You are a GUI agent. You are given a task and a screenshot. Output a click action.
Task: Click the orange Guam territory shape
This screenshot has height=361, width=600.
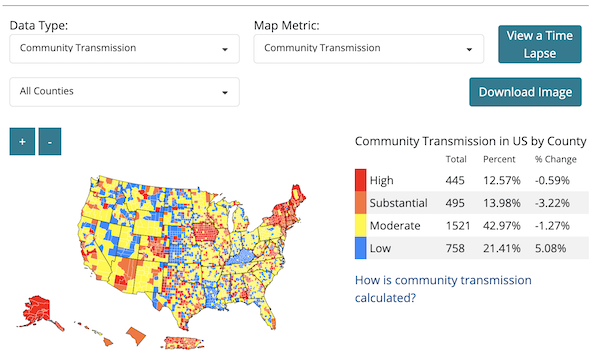(136, 336)
